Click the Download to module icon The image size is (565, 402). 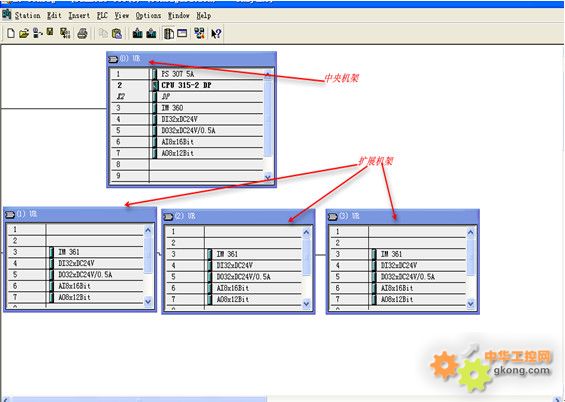[138, 34]
